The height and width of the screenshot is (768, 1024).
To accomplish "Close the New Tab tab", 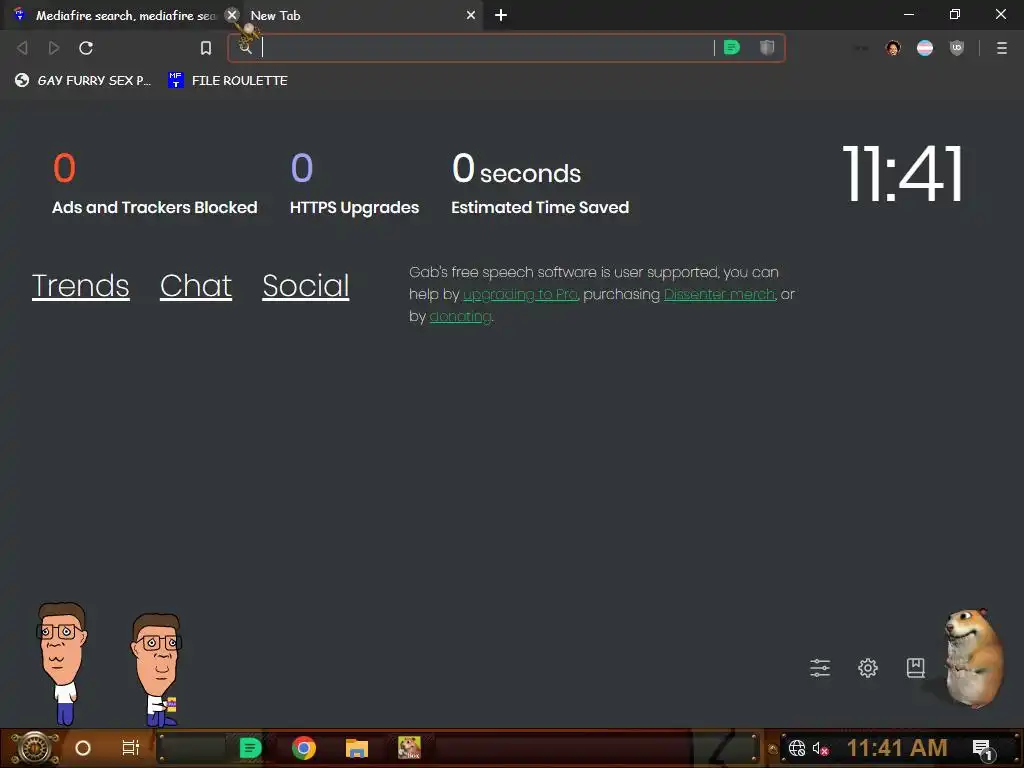I will pyautogui.click(x=471, y=15).
